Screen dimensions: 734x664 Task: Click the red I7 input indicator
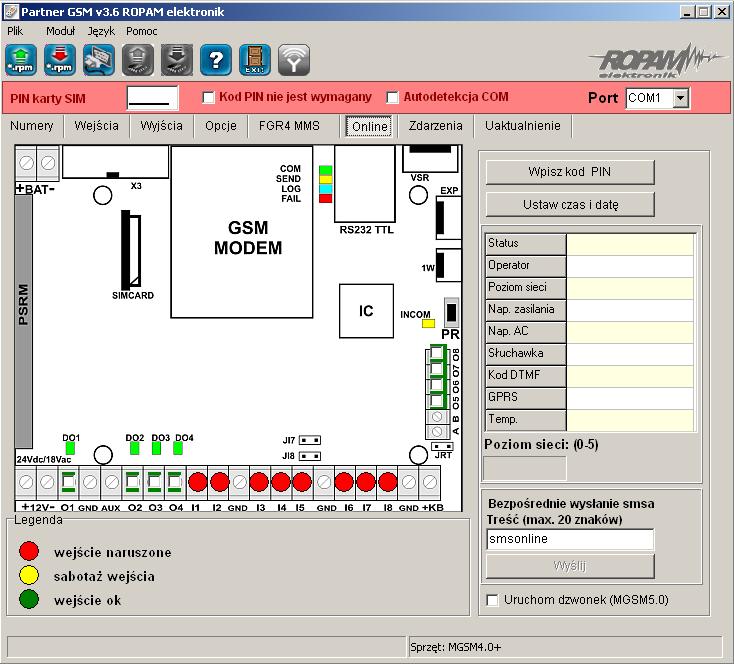pos(366,482)
